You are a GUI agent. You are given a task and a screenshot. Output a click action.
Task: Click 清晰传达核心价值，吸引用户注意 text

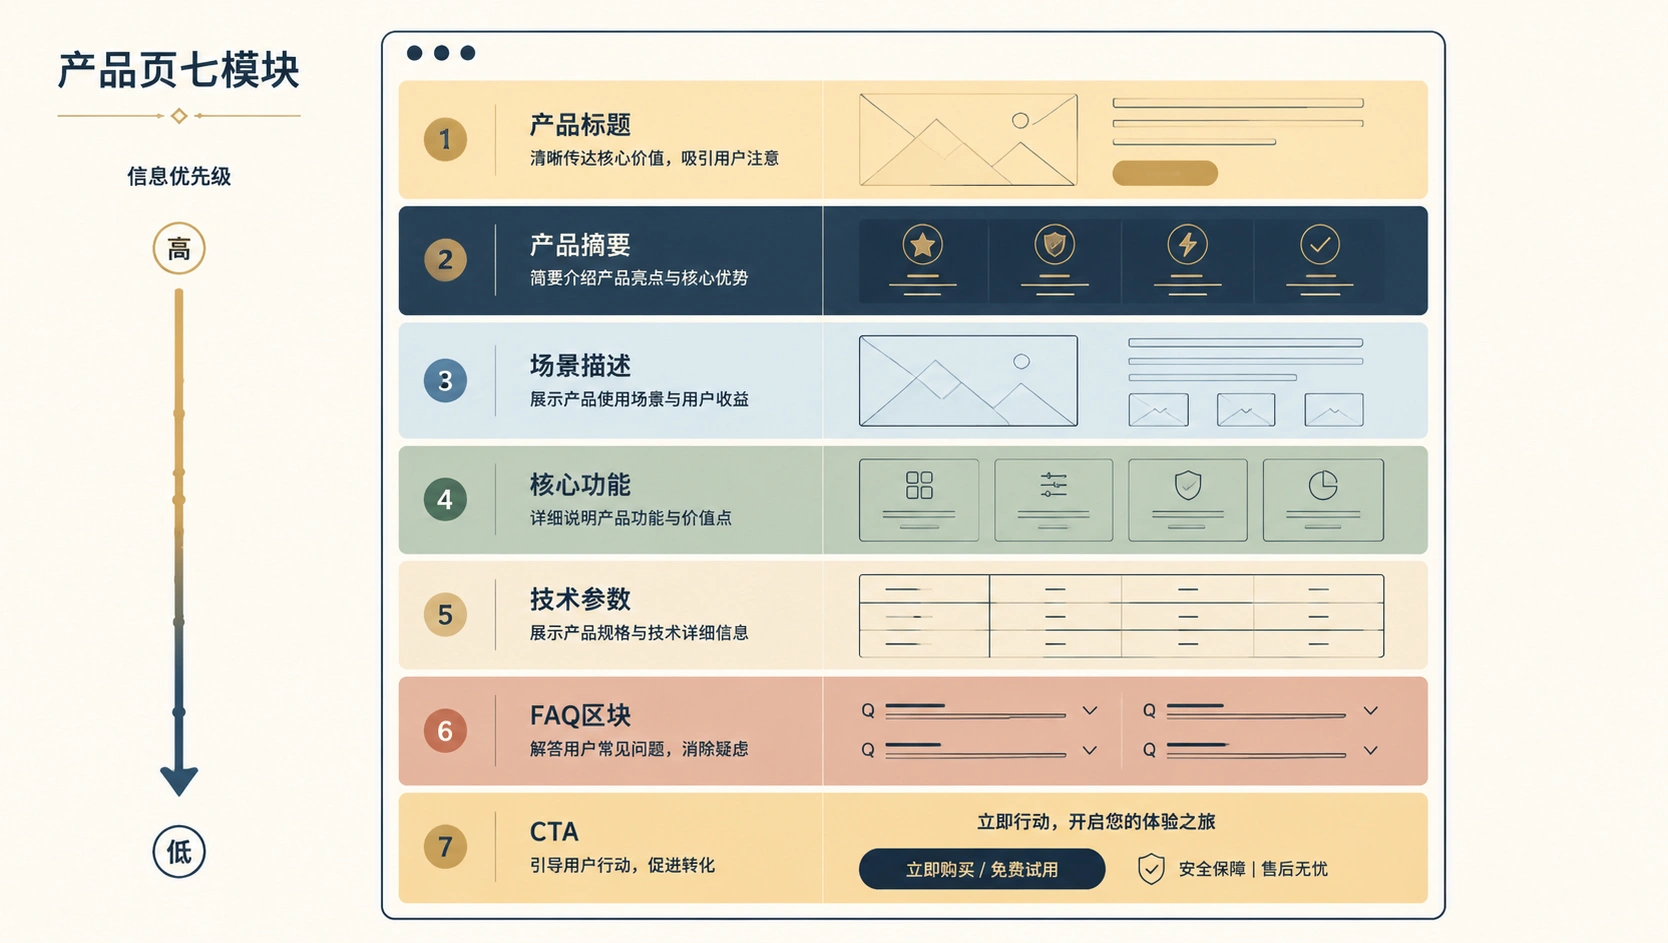(654, 158)
